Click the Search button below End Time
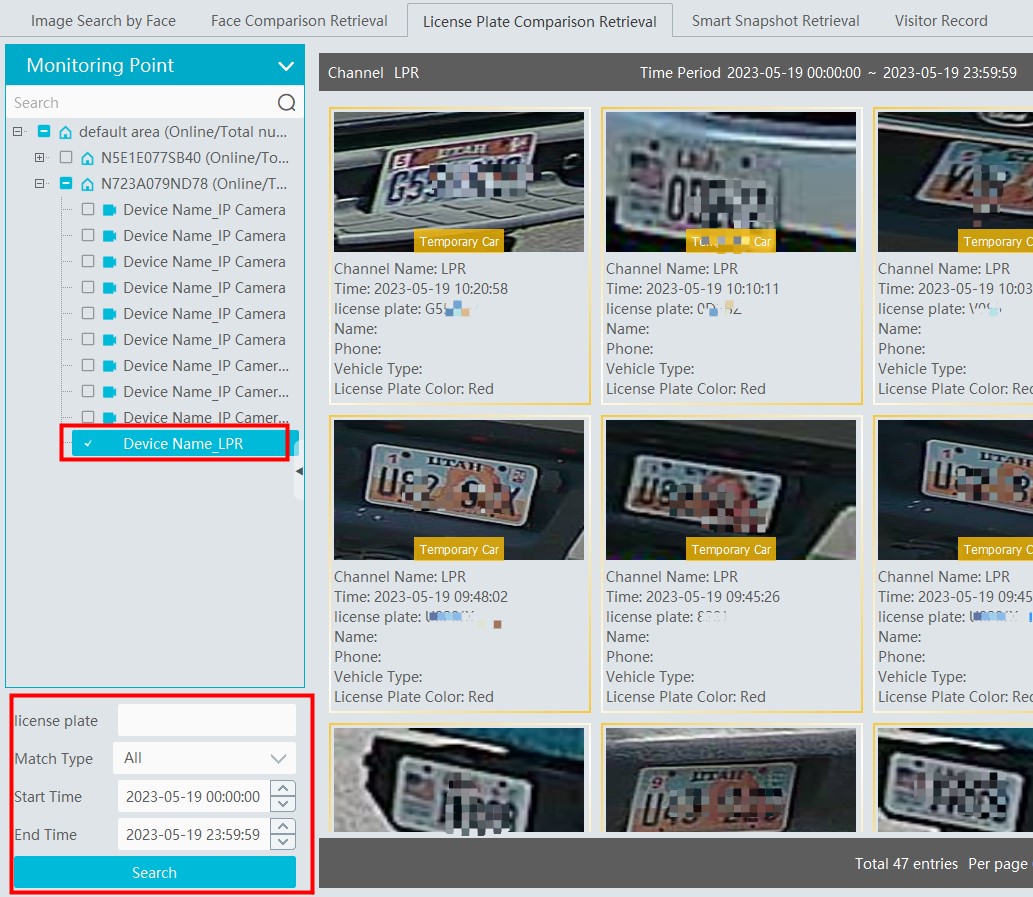 154,872
